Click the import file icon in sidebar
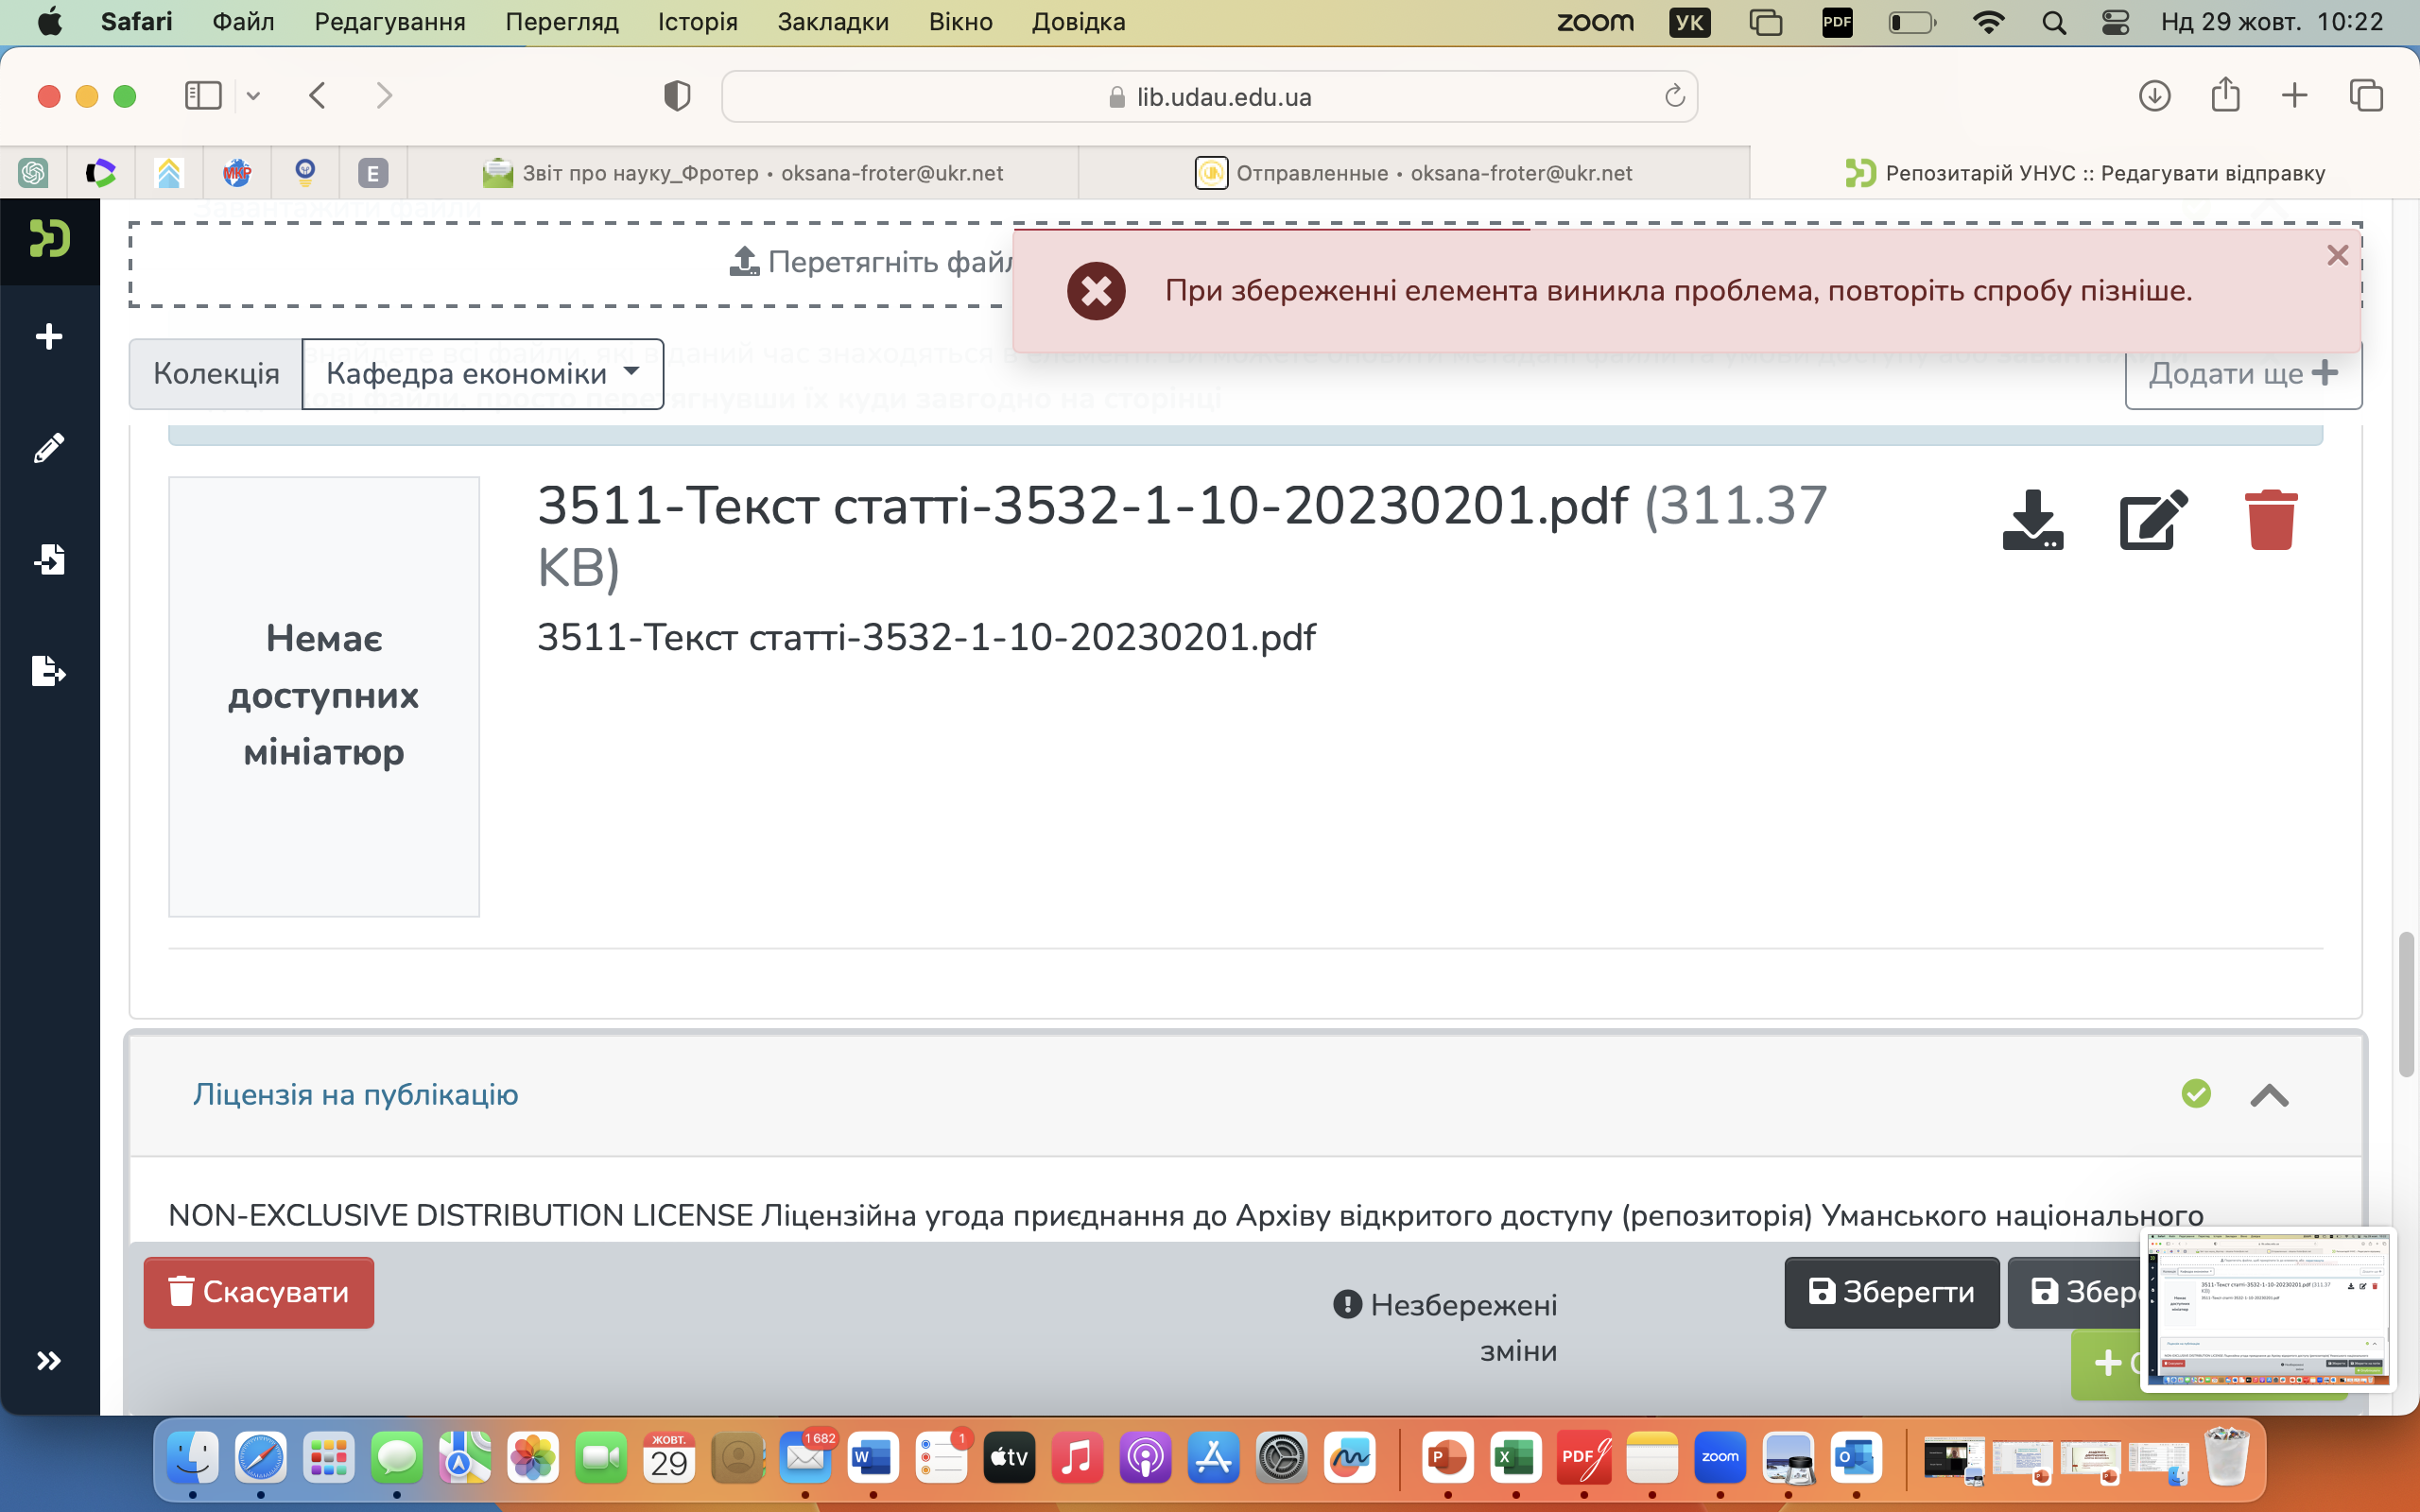The image size is (2420, 1512). [x=49, y=559]
